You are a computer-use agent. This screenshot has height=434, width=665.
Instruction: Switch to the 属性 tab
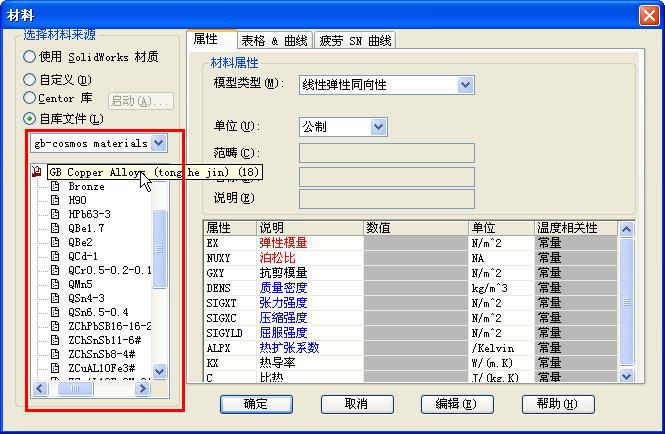(x=211, y=39)
